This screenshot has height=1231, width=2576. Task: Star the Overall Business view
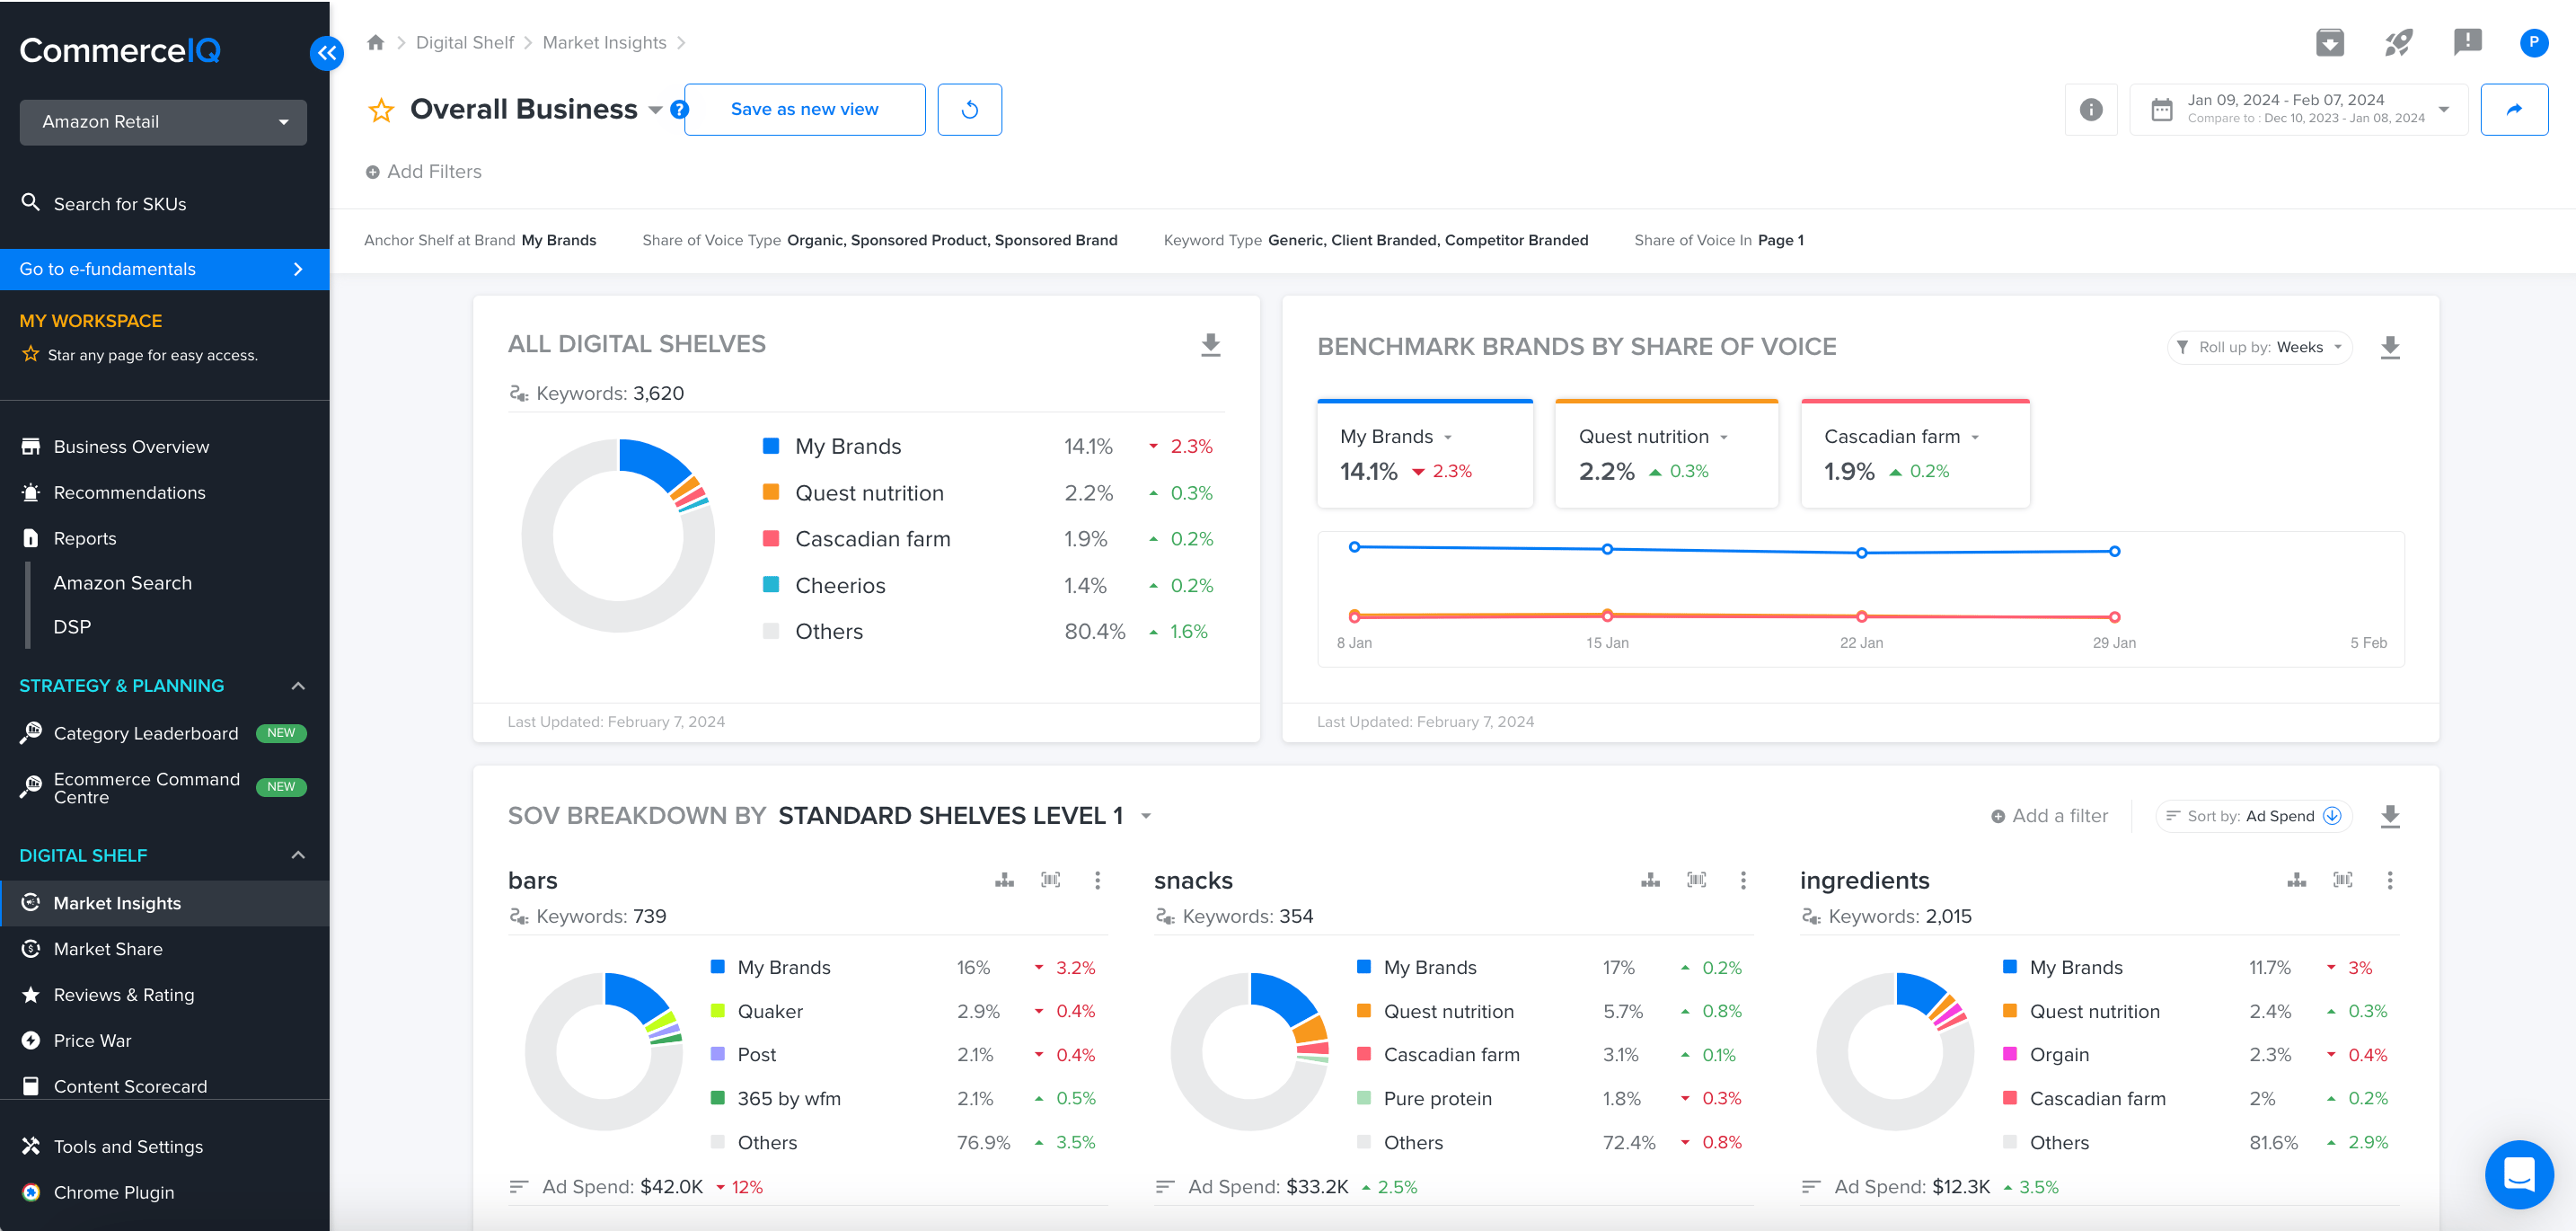pyautogui.click(x=381, y=110)
